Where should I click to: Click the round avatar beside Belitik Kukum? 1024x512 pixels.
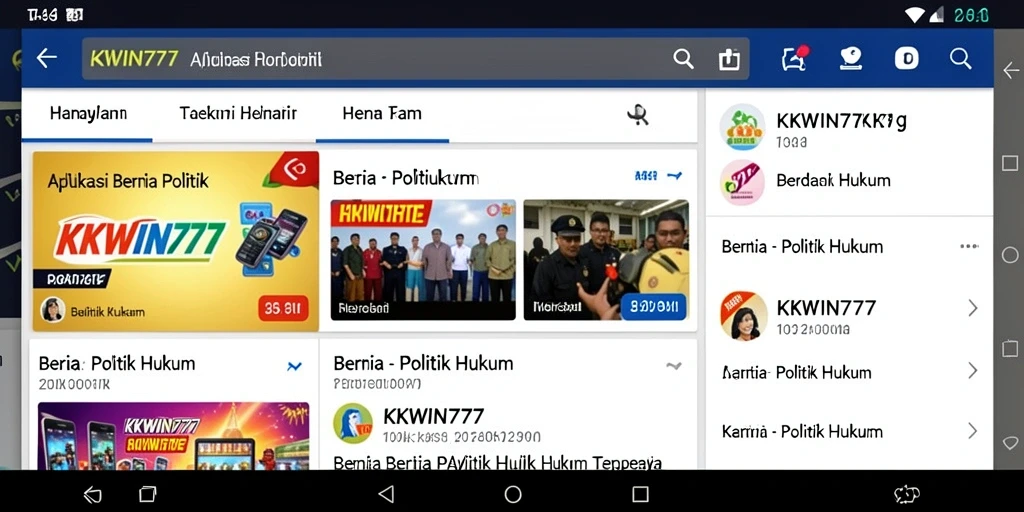coord(53,310)
